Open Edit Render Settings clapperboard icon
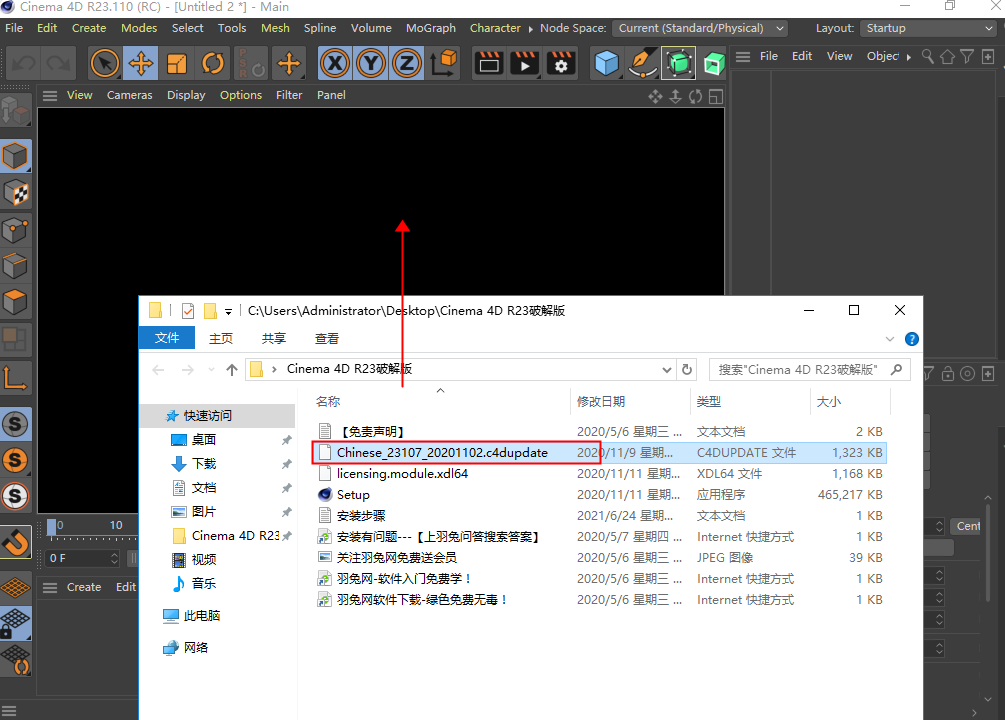Screen dimensions: 1005x720 coord(560,64)
